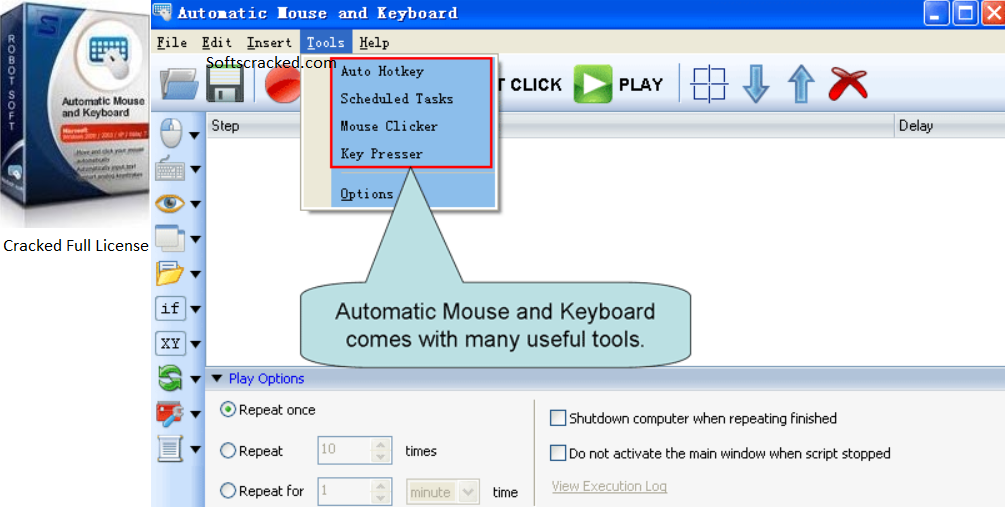Screen dimensions: 1005x507
Task: Select the 'if' condition sidebar icon
Action: point(170,308)
